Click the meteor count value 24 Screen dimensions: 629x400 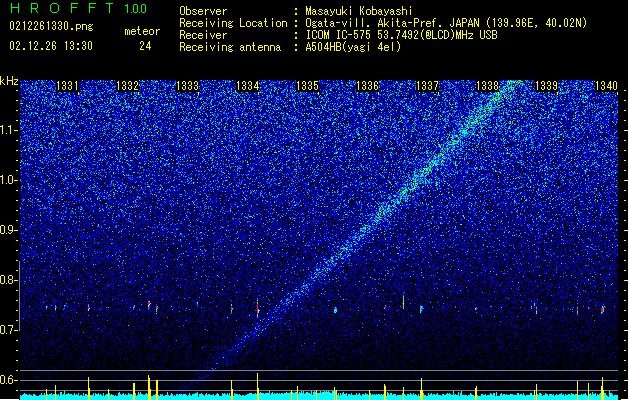click(x=145, y=46)
